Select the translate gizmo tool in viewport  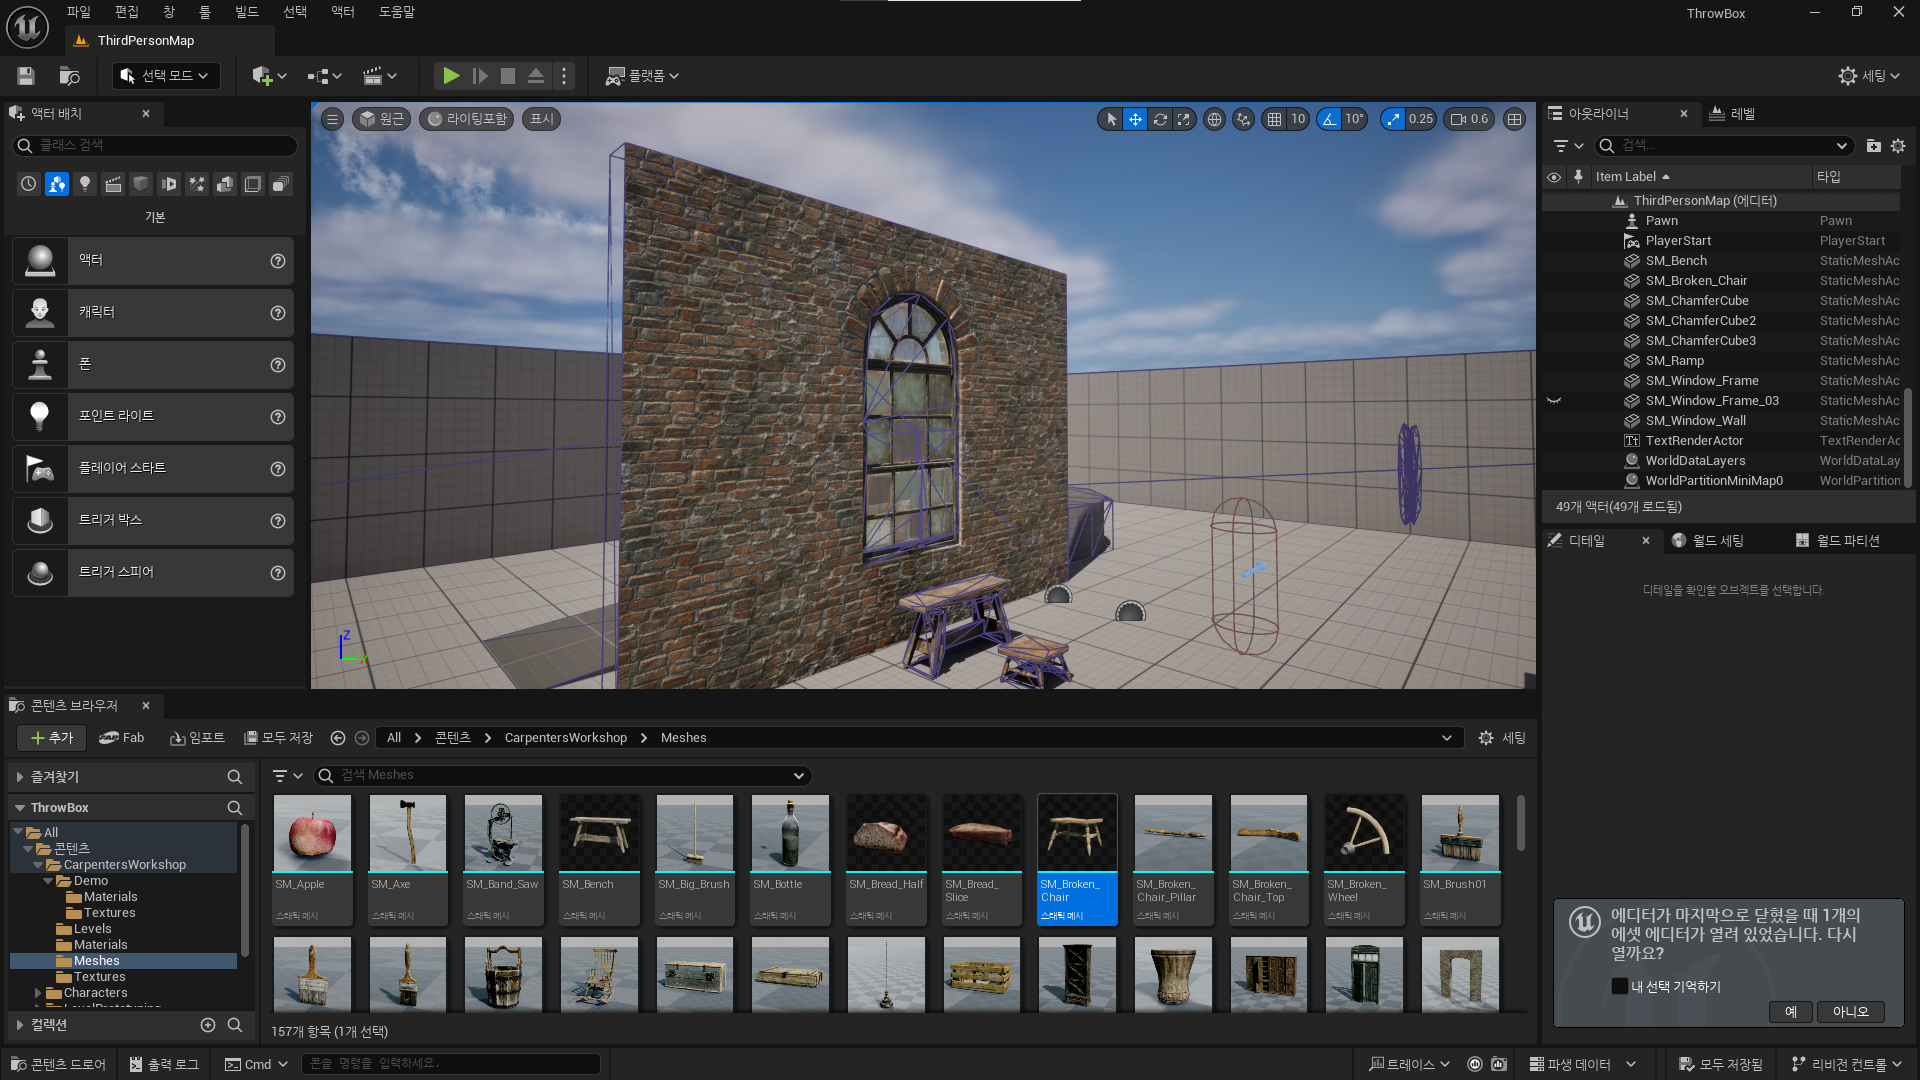click(1135, 119)
